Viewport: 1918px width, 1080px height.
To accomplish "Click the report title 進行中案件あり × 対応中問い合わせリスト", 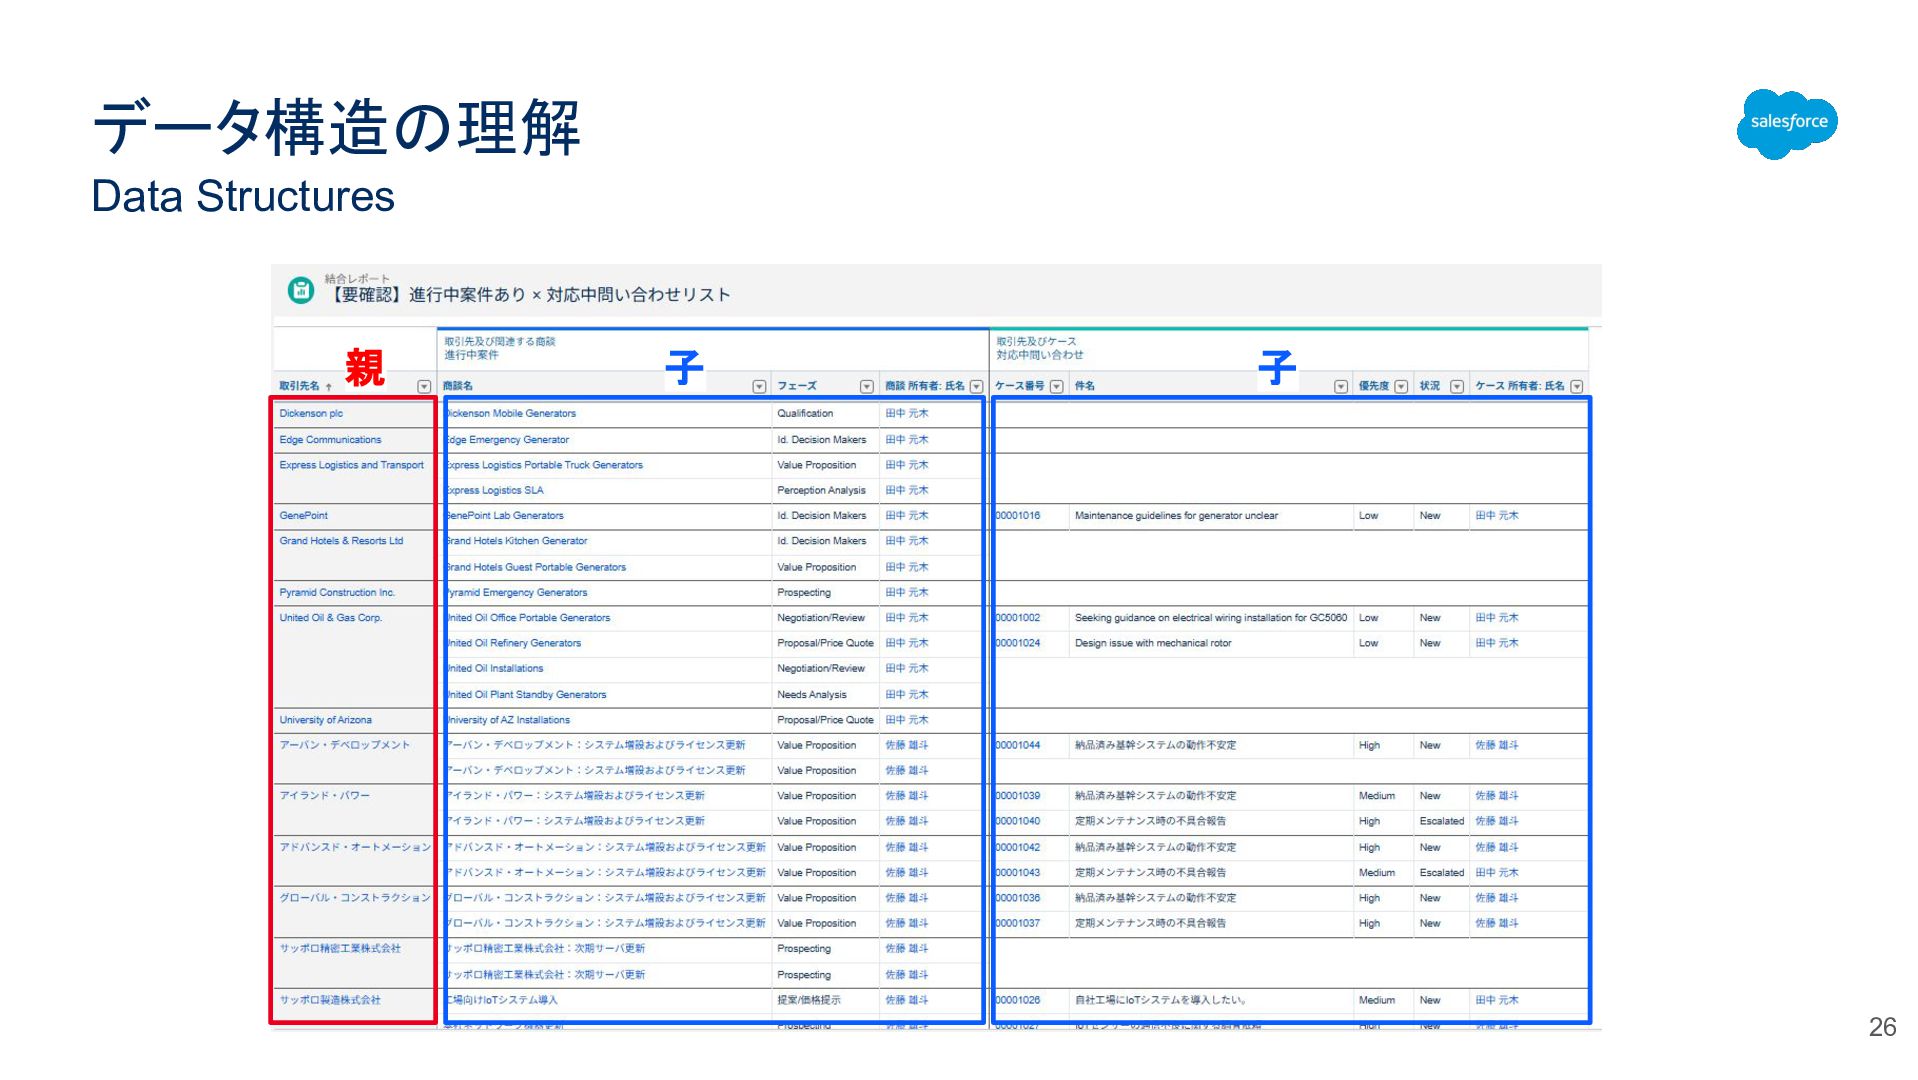I will tap(531, 295).
